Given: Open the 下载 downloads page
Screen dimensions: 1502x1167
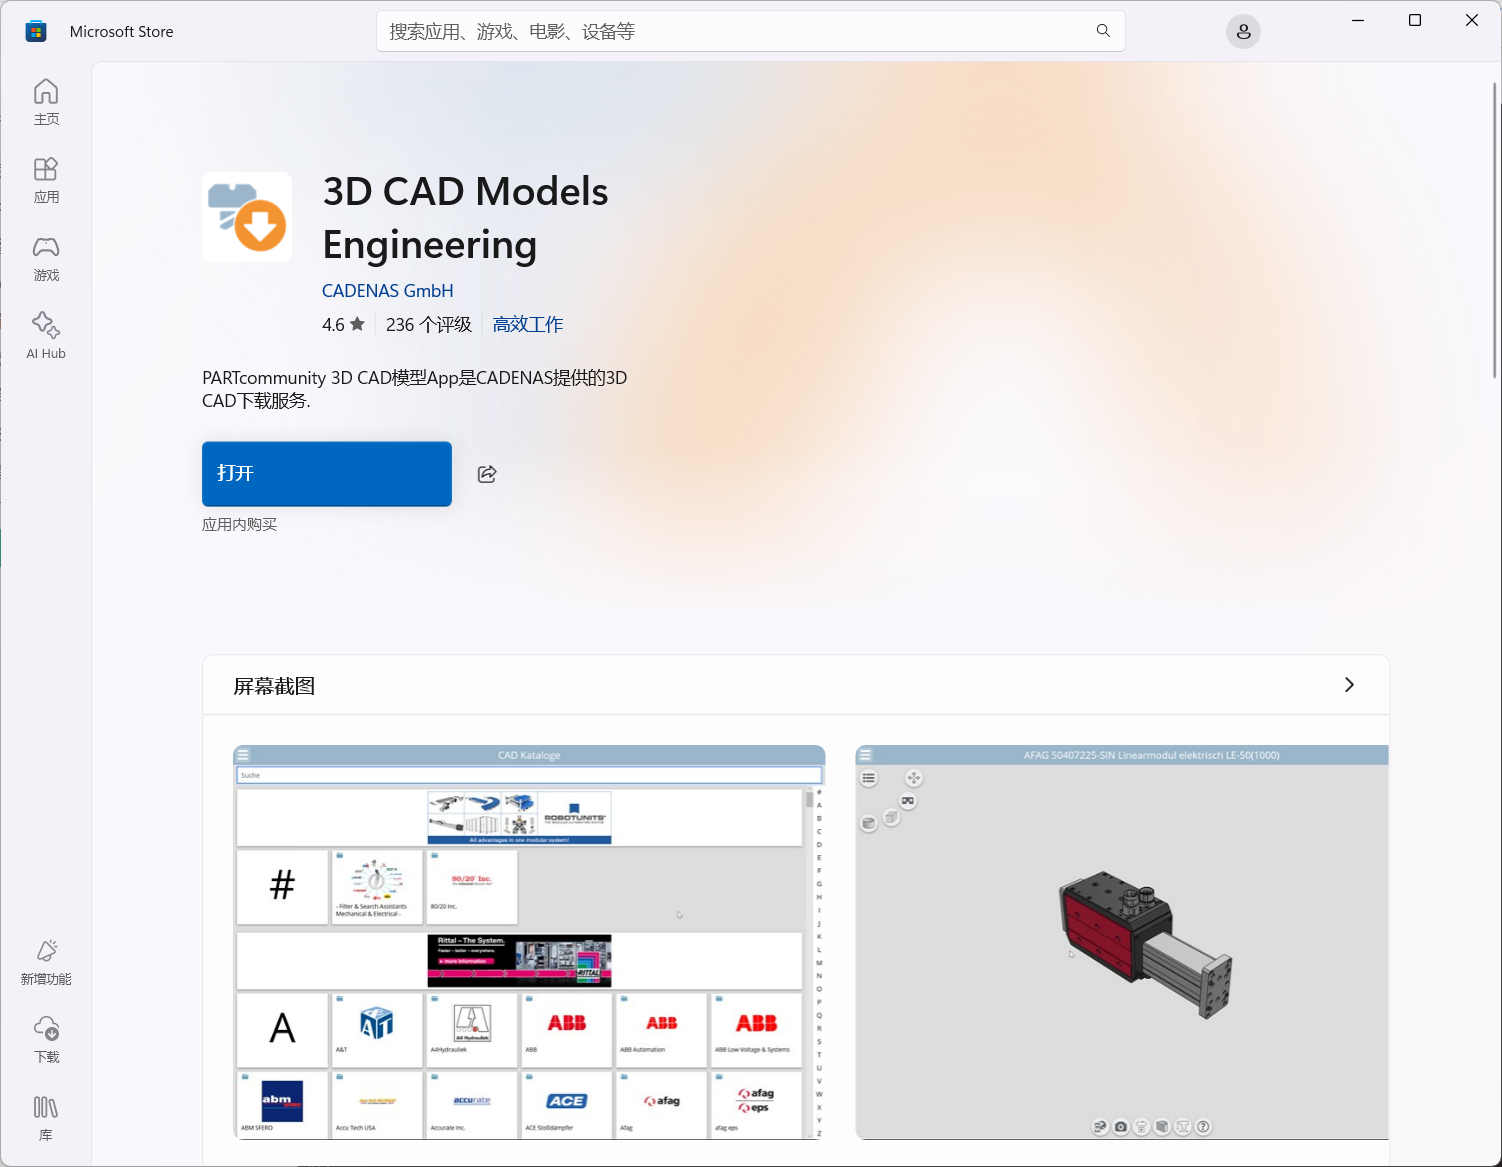Looking at the screenshot, I should tap(46, 1040).
